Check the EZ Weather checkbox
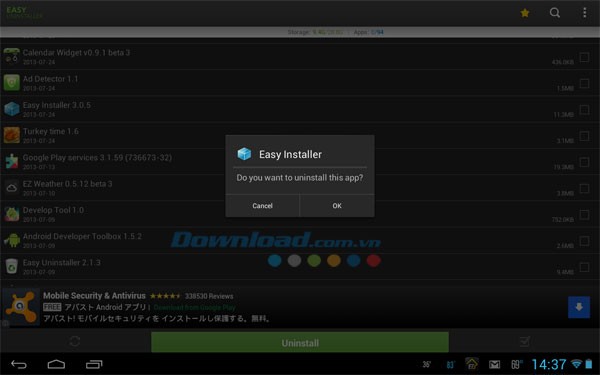600x375 pixels. (x=584, y=189)
